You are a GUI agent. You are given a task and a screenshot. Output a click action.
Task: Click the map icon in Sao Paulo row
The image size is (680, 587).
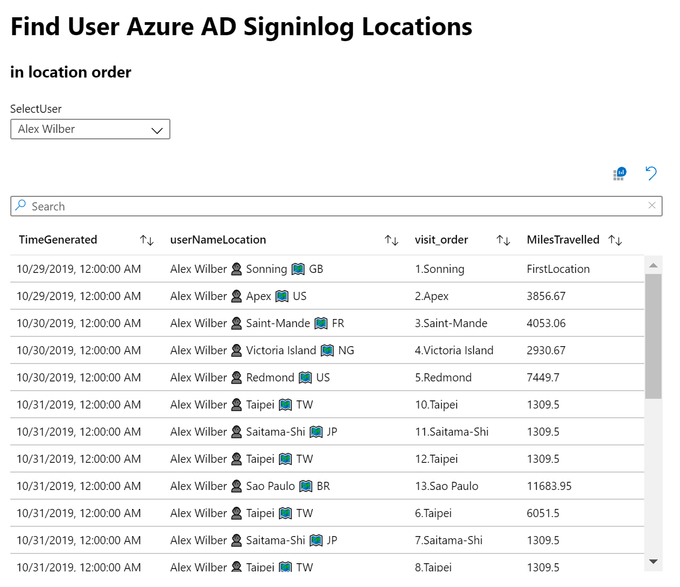pyautogui.click(x=306, y=486)
